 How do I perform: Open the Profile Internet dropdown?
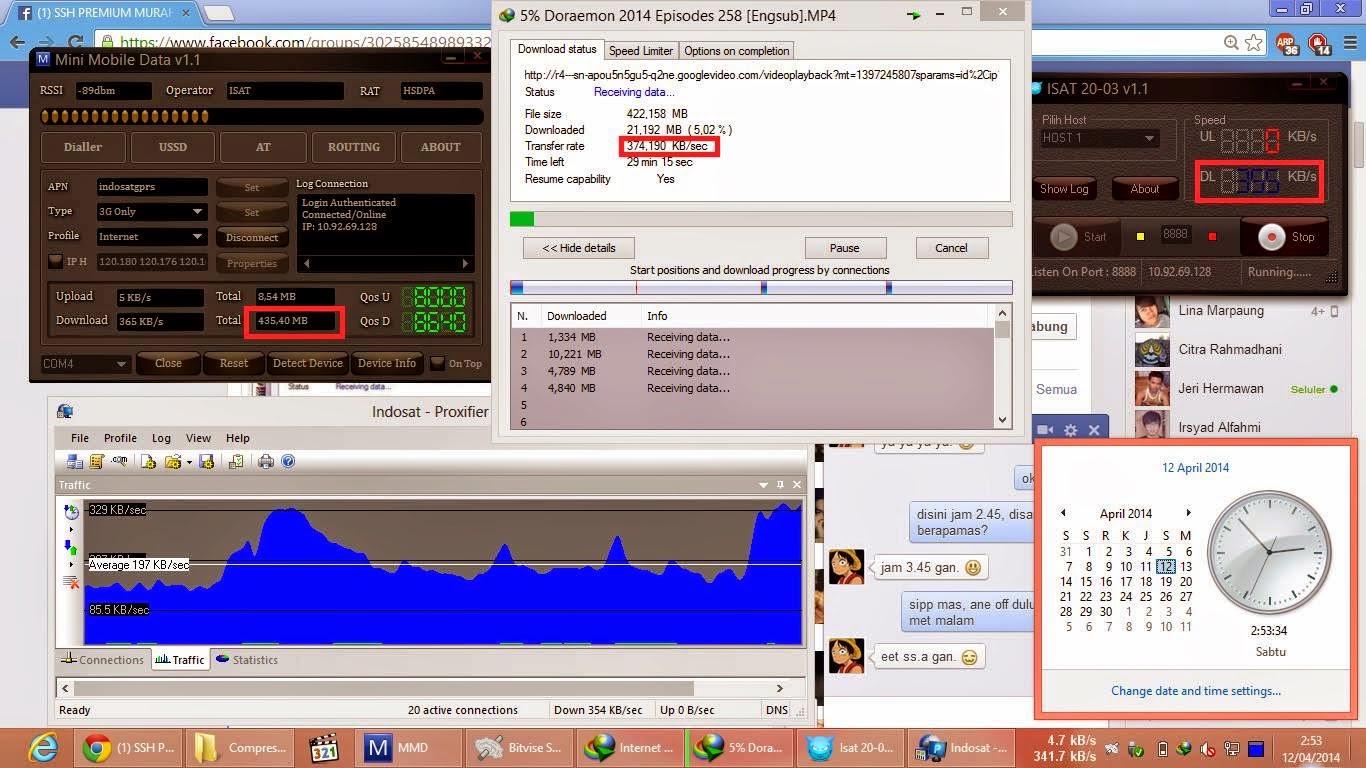click(x=152, y=237)
